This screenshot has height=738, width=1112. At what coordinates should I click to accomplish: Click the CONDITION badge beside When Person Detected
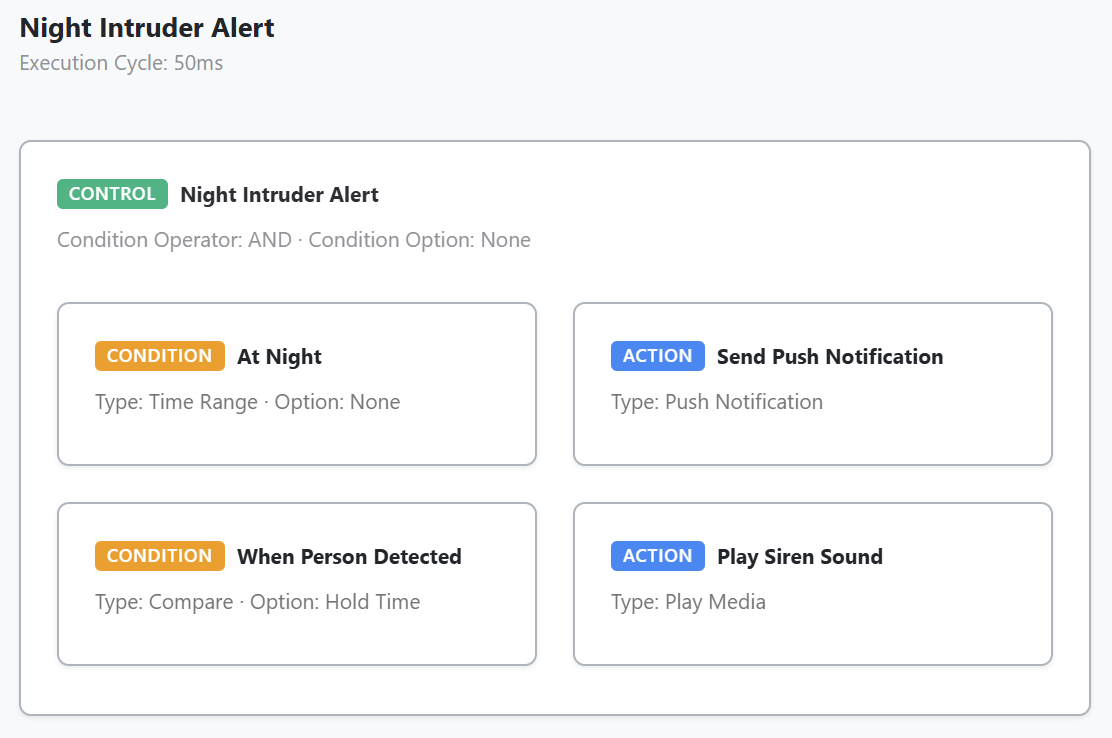pos(160,556)
